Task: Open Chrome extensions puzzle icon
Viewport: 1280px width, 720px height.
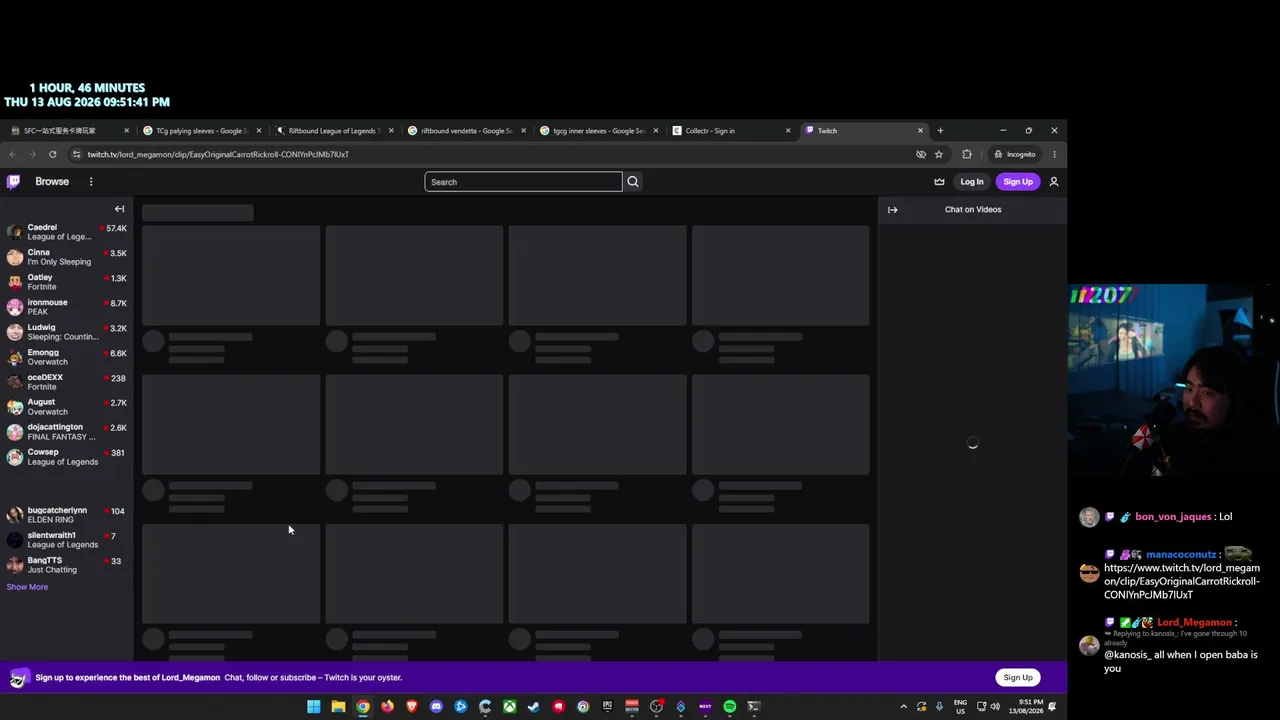Action: [967, 154]
